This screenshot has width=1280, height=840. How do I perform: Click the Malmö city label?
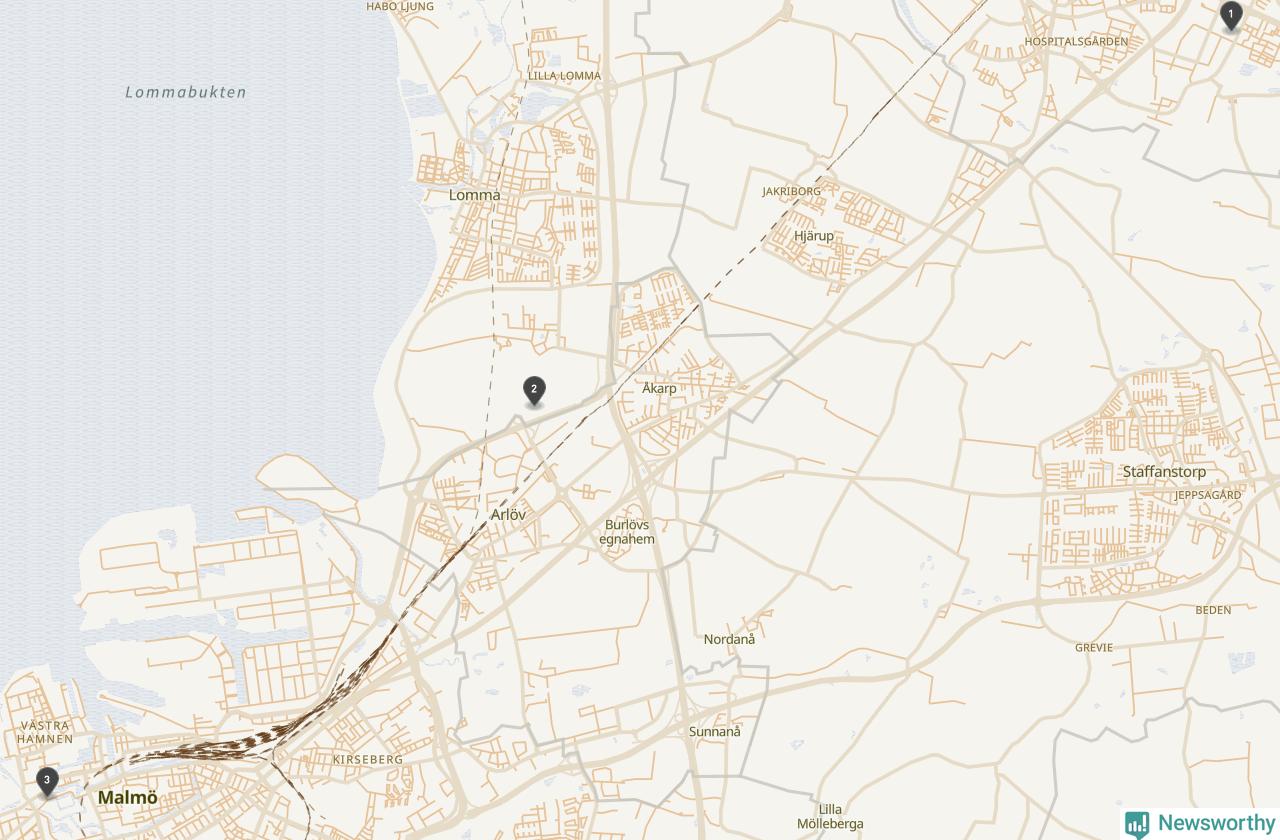(128, 798)
